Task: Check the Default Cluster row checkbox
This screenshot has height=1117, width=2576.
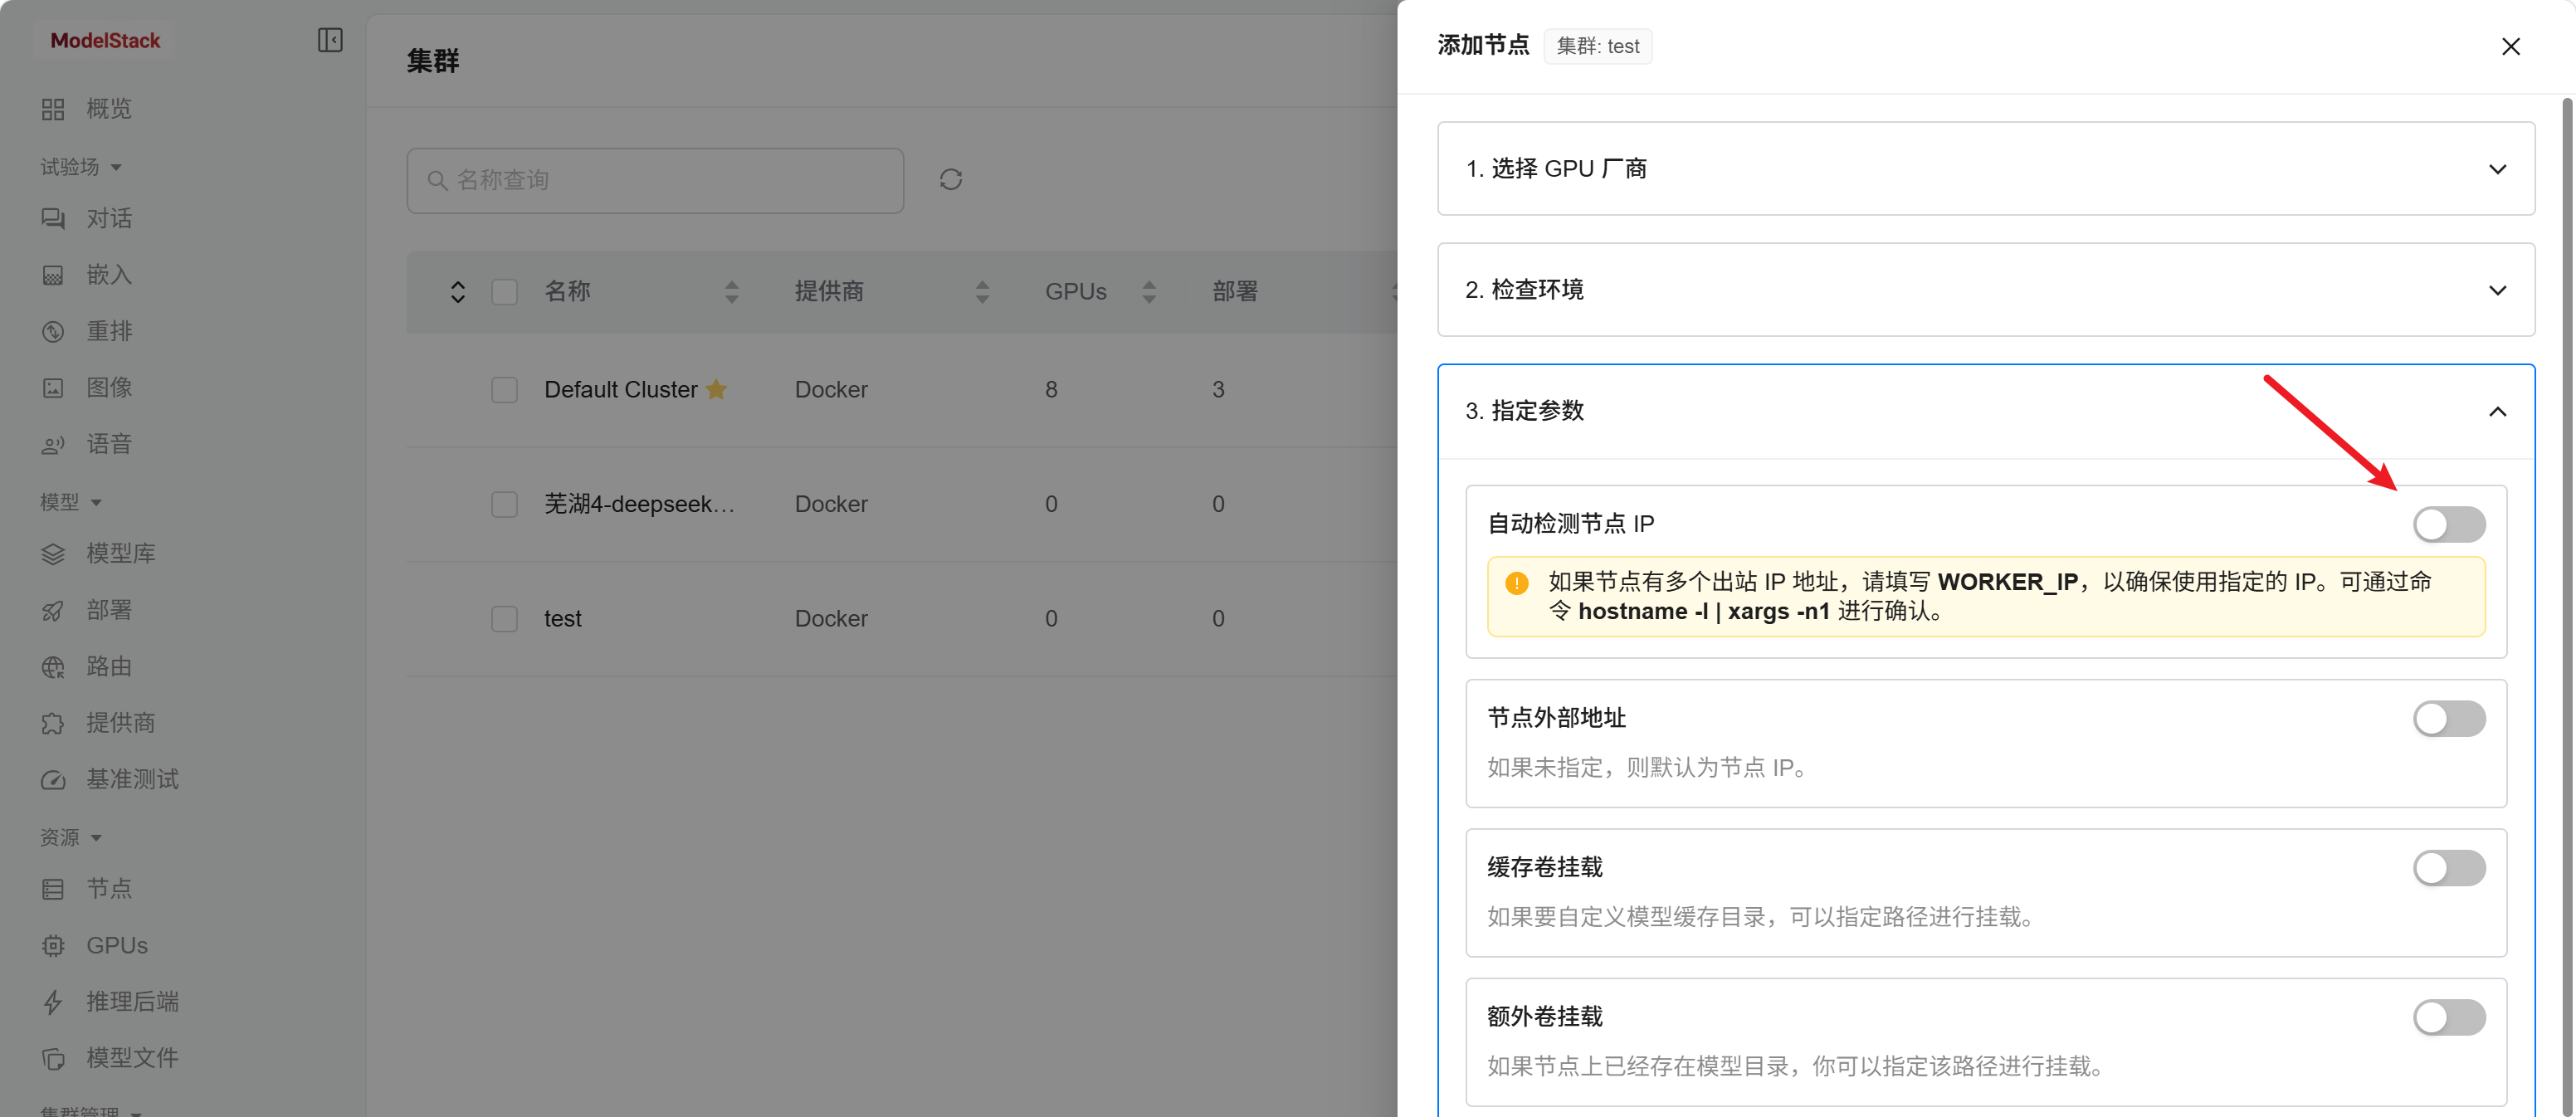Action: (504, 390)
